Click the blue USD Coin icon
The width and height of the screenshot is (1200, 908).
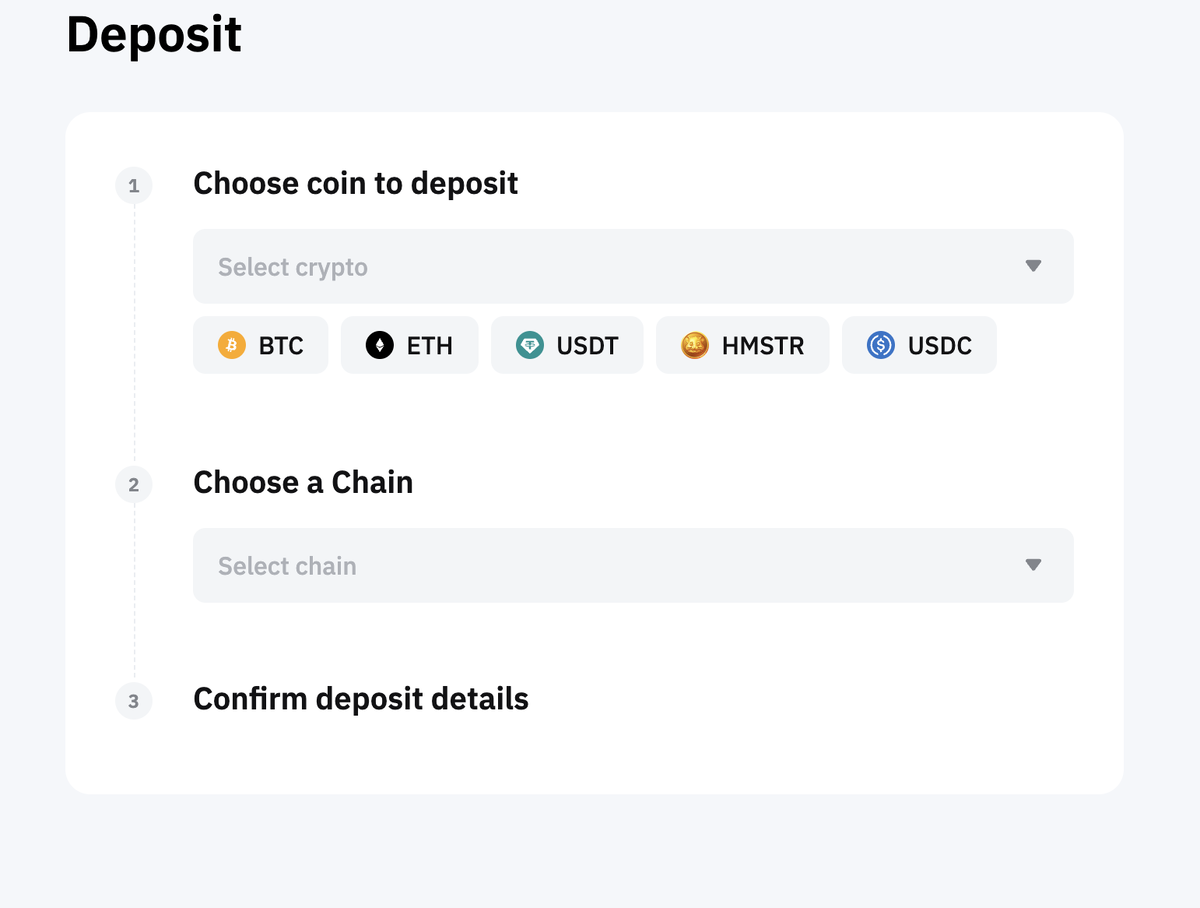tap(881, 346)
